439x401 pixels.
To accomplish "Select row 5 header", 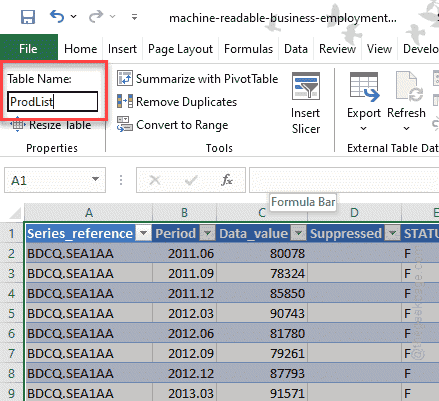I will click(12, 313).
